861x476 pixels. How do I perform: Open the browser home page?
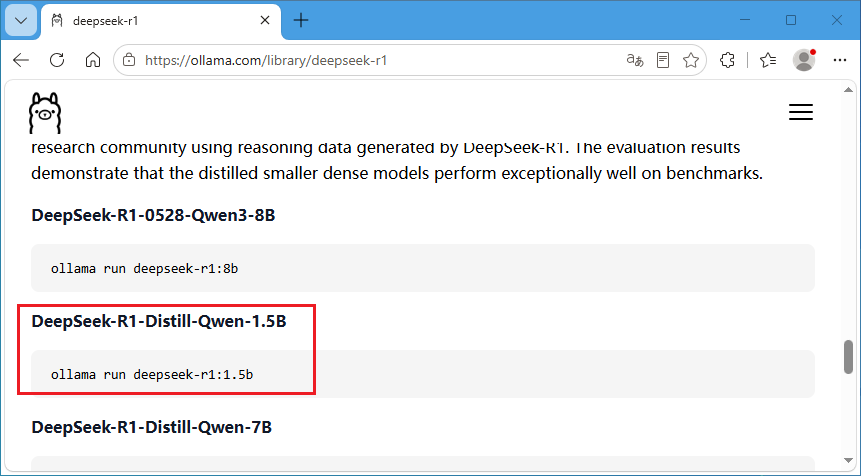(93, 60)
